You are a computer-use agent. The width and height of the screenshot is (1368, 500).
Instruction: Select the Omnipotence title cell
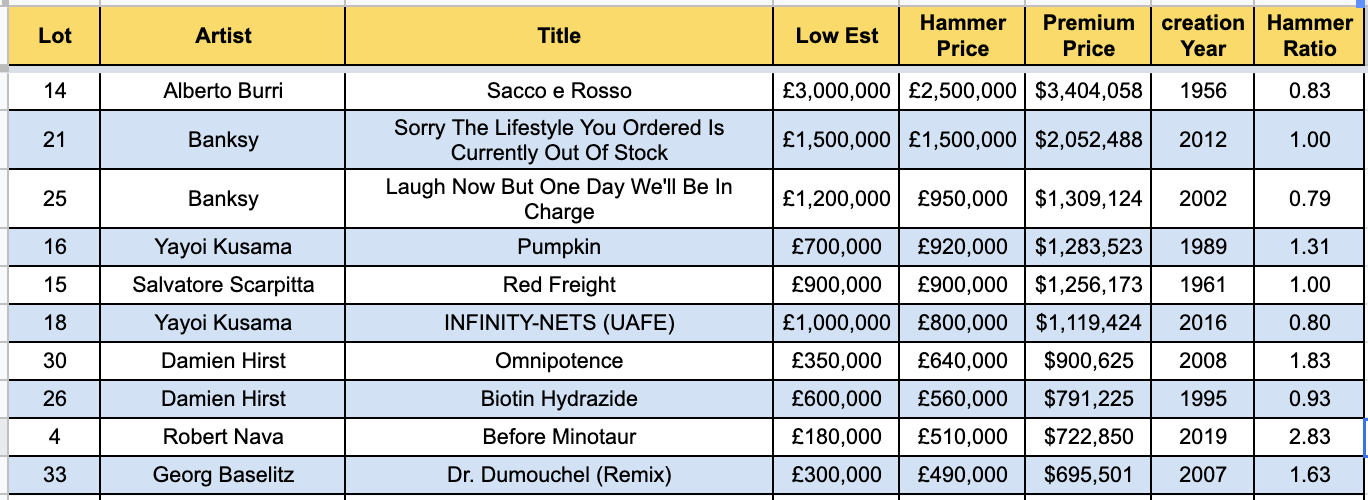point(559,361)
